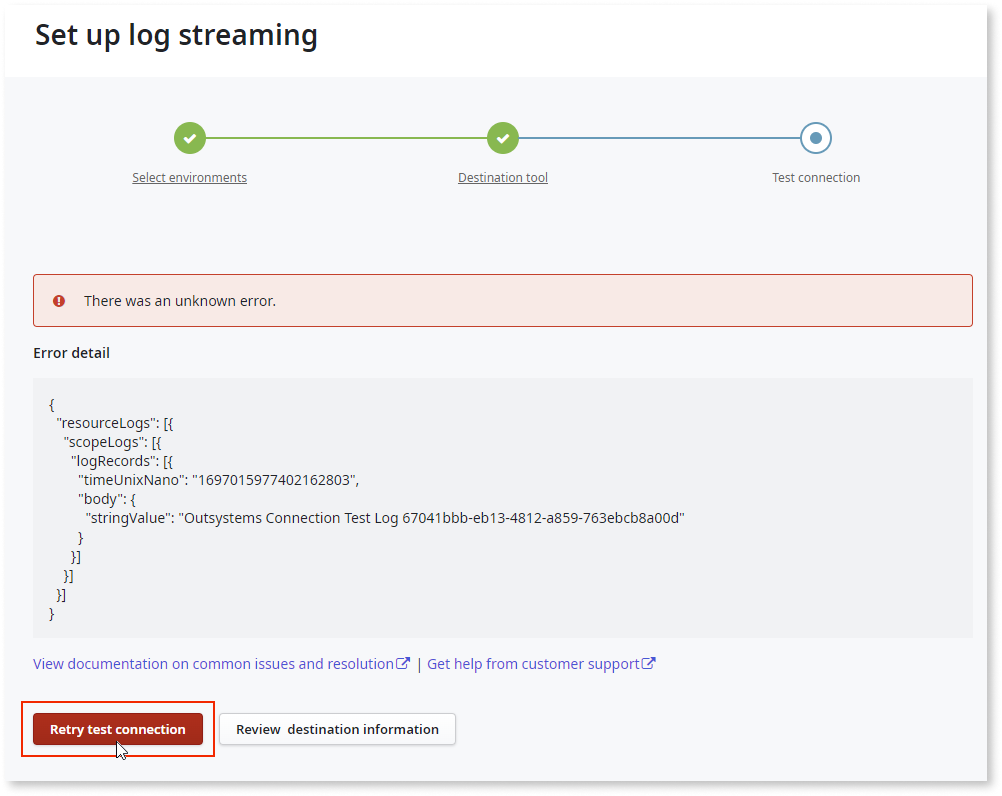Click Review destination information

pyautogui.click(x=337, y=729)
